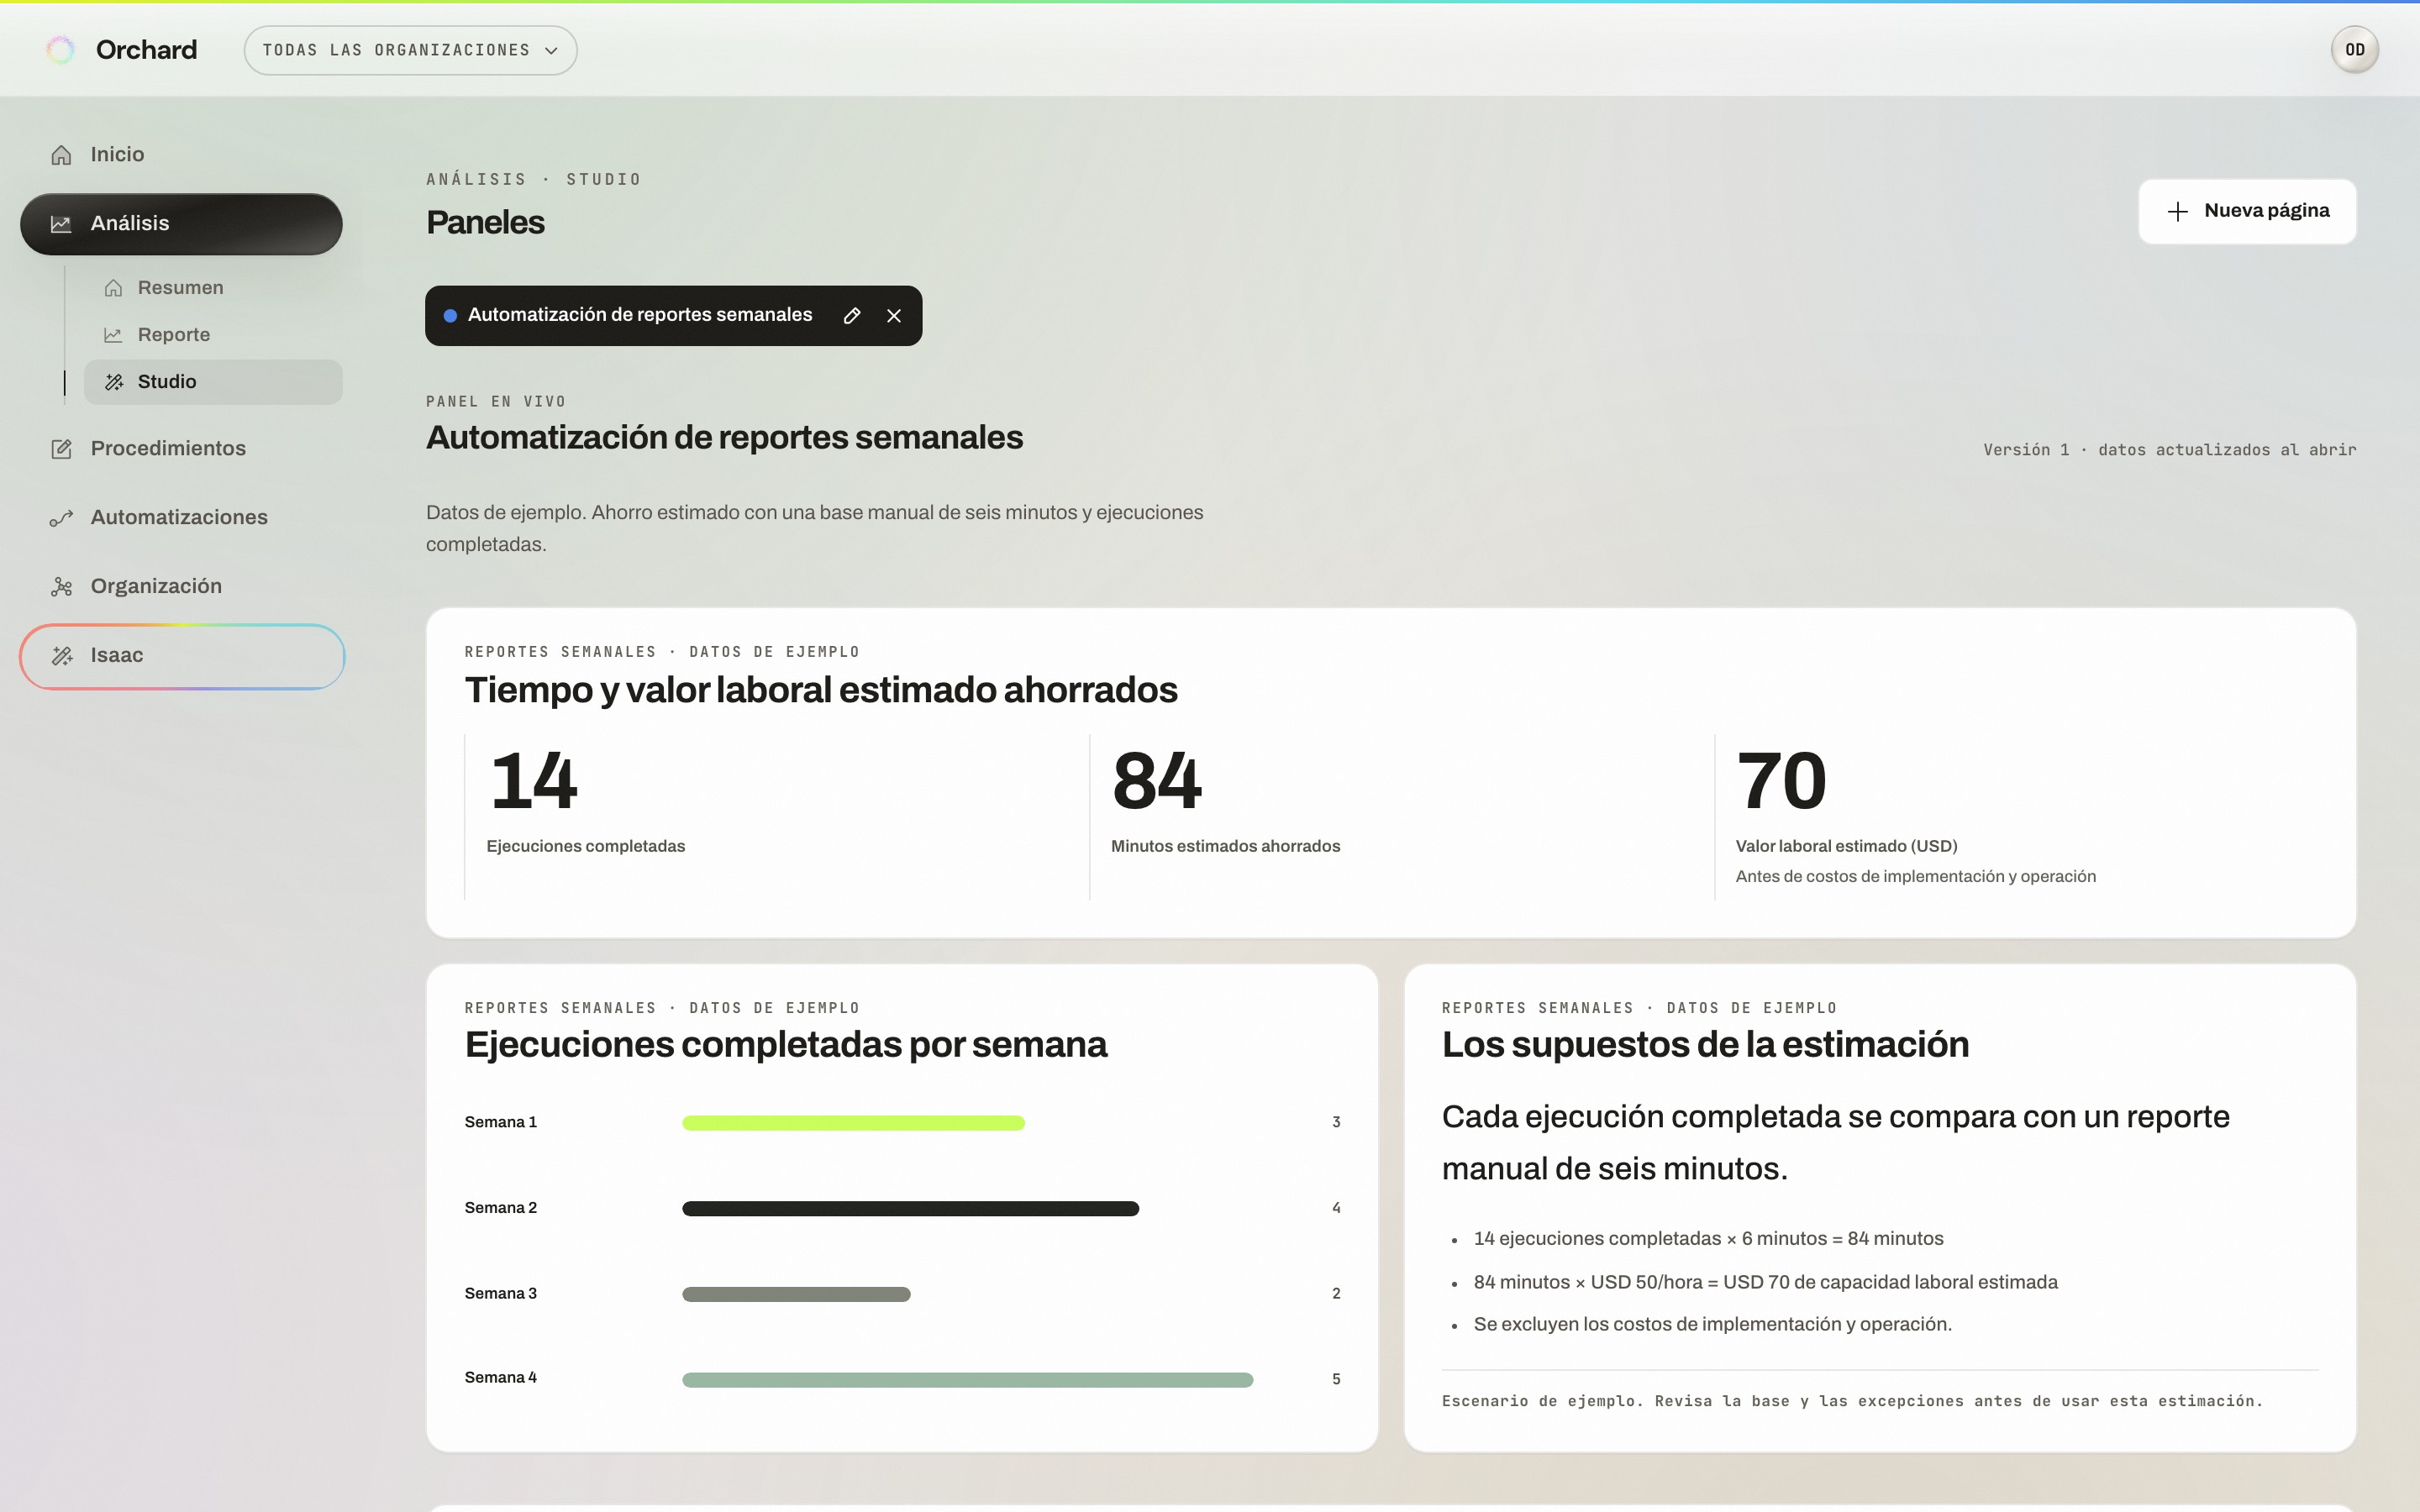Click the Procedimientos edit-note icon
Image resolution: width=2420 pixels, height=1512 pixels.
pos(61,449)
